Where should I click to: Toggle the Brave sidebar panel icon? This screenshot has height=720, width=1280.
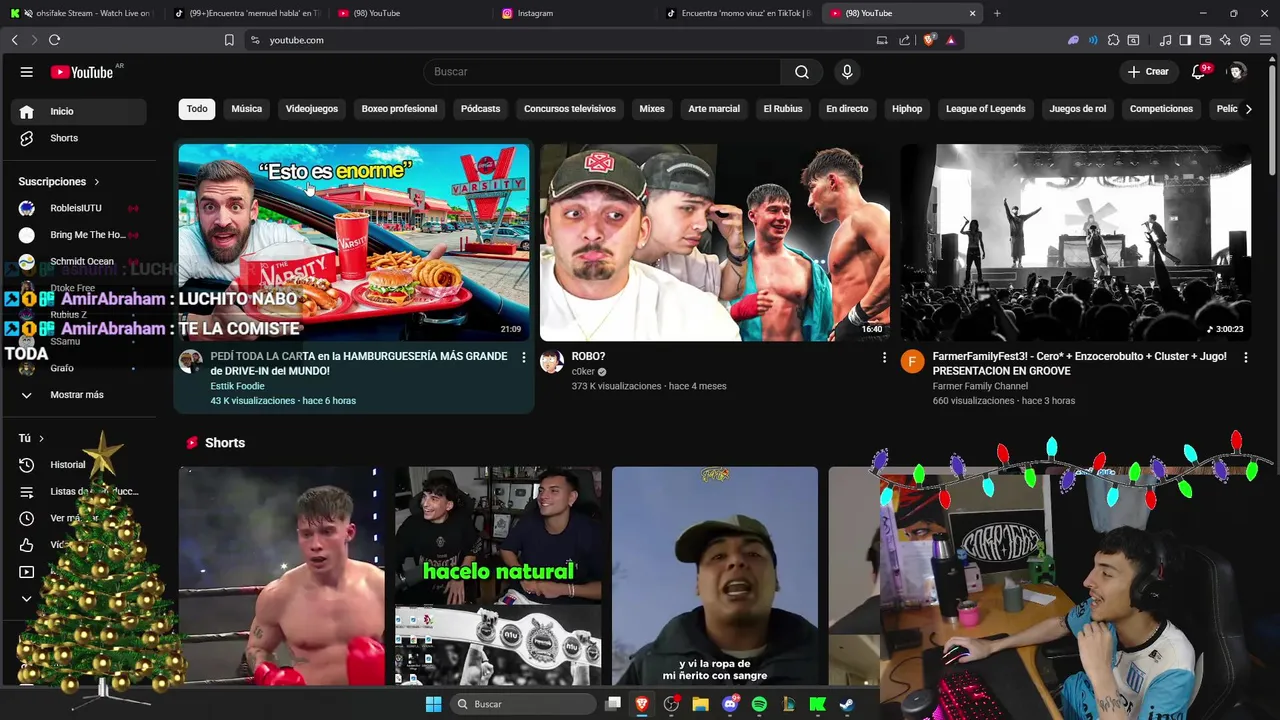[1185, 40]
